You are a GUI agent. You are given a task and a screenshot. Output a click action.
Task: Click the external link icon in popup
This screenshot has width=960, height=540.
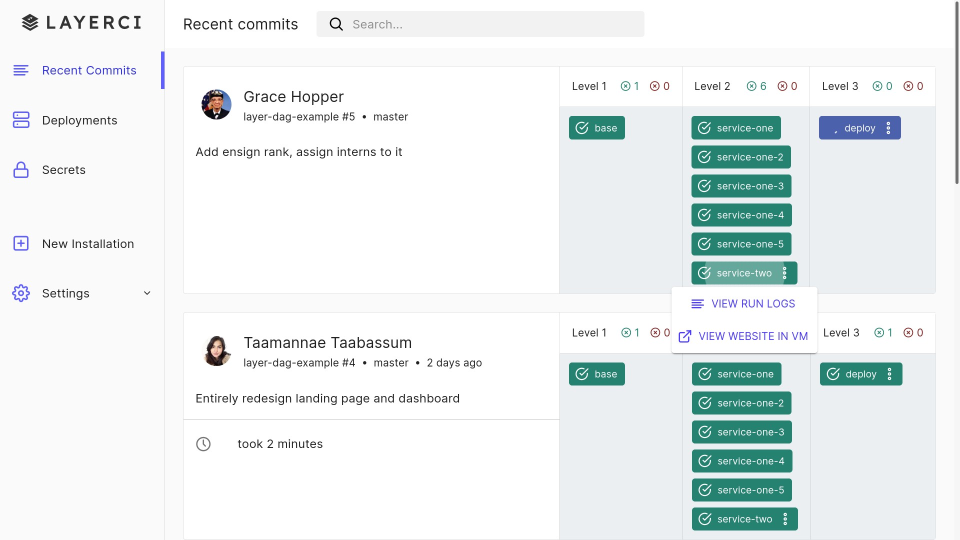685,336
